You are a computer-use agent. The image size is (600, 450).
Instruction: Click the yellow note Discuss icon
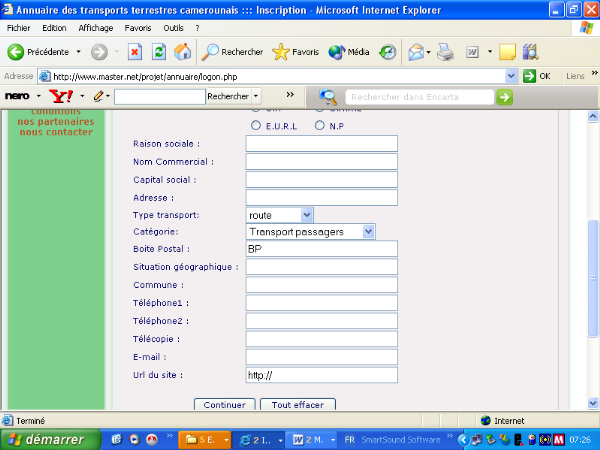click(x=507, y=52)
